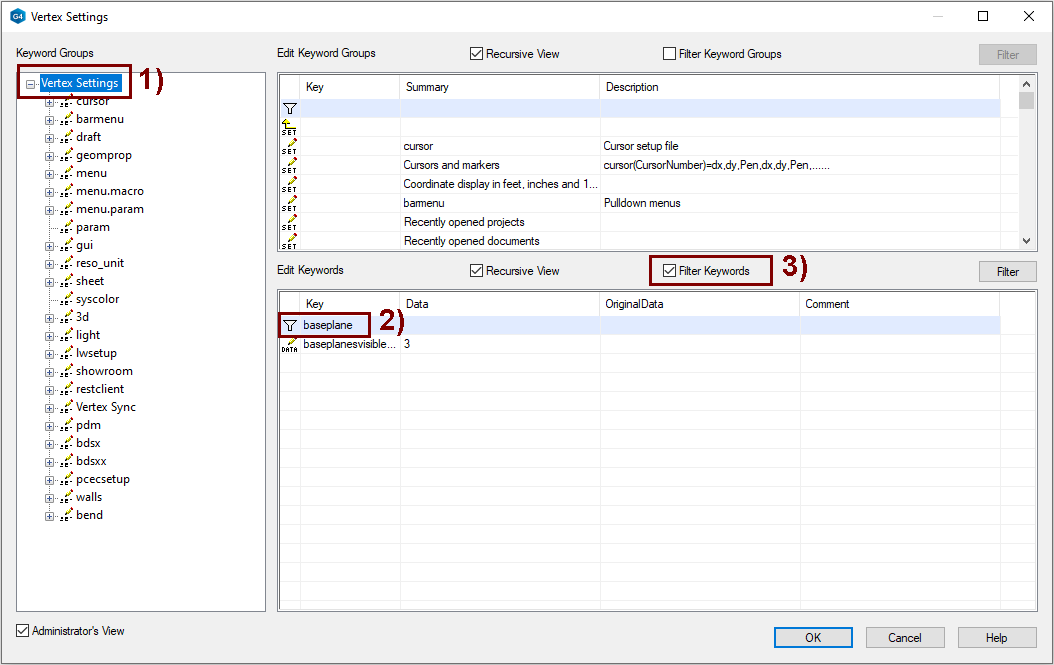Click the SET icon for Recently opened projects
Image resolution: width=1054 pixels, height=665 pixels.
(289, 223)
